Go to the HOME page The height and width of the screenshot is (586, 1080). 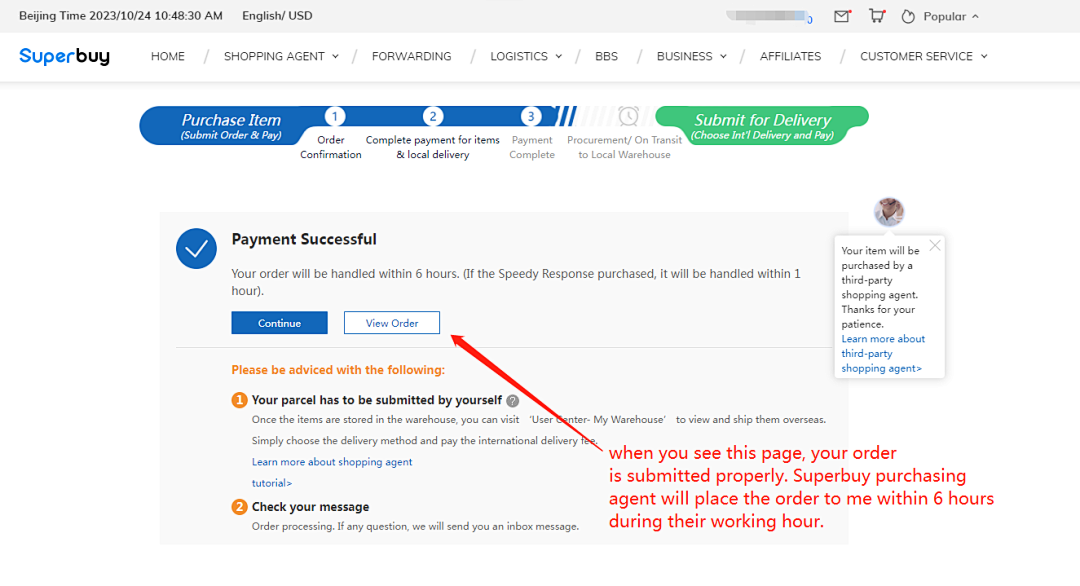pyautogui.click(x=168, y=56)
